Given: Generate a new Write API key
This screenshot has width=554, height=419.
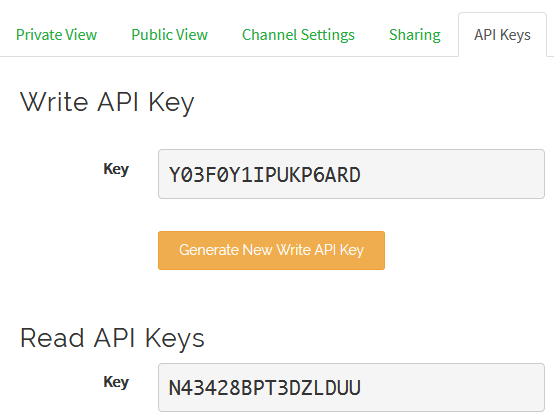Looking at the screenshot, I should pyautogui.click(x=271, y=250).
